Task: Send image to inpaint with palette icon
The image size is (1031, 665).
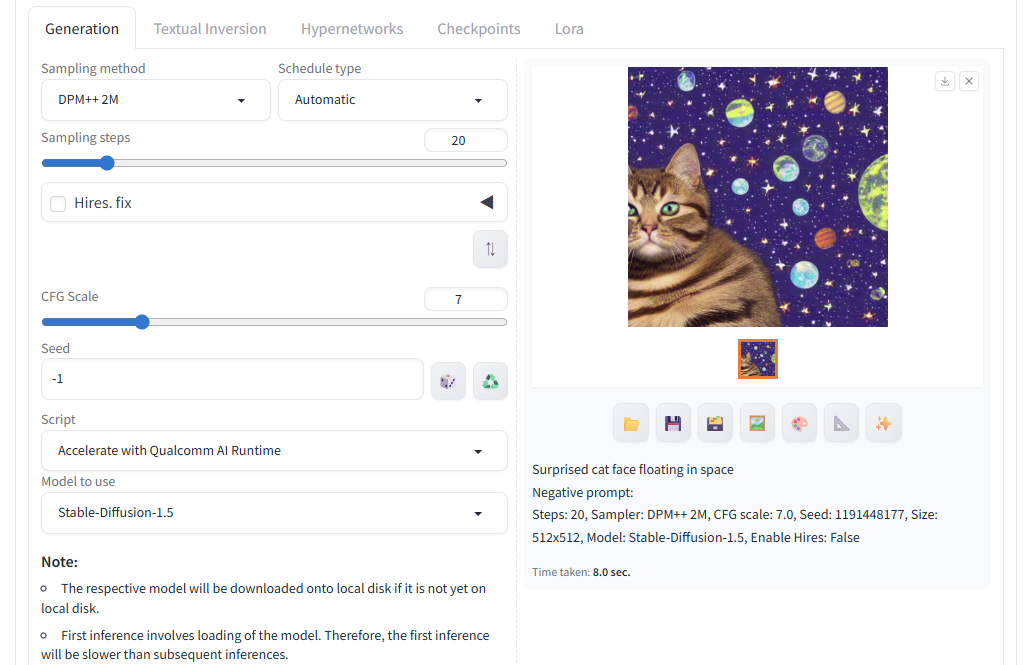Action: pos(799,424)
